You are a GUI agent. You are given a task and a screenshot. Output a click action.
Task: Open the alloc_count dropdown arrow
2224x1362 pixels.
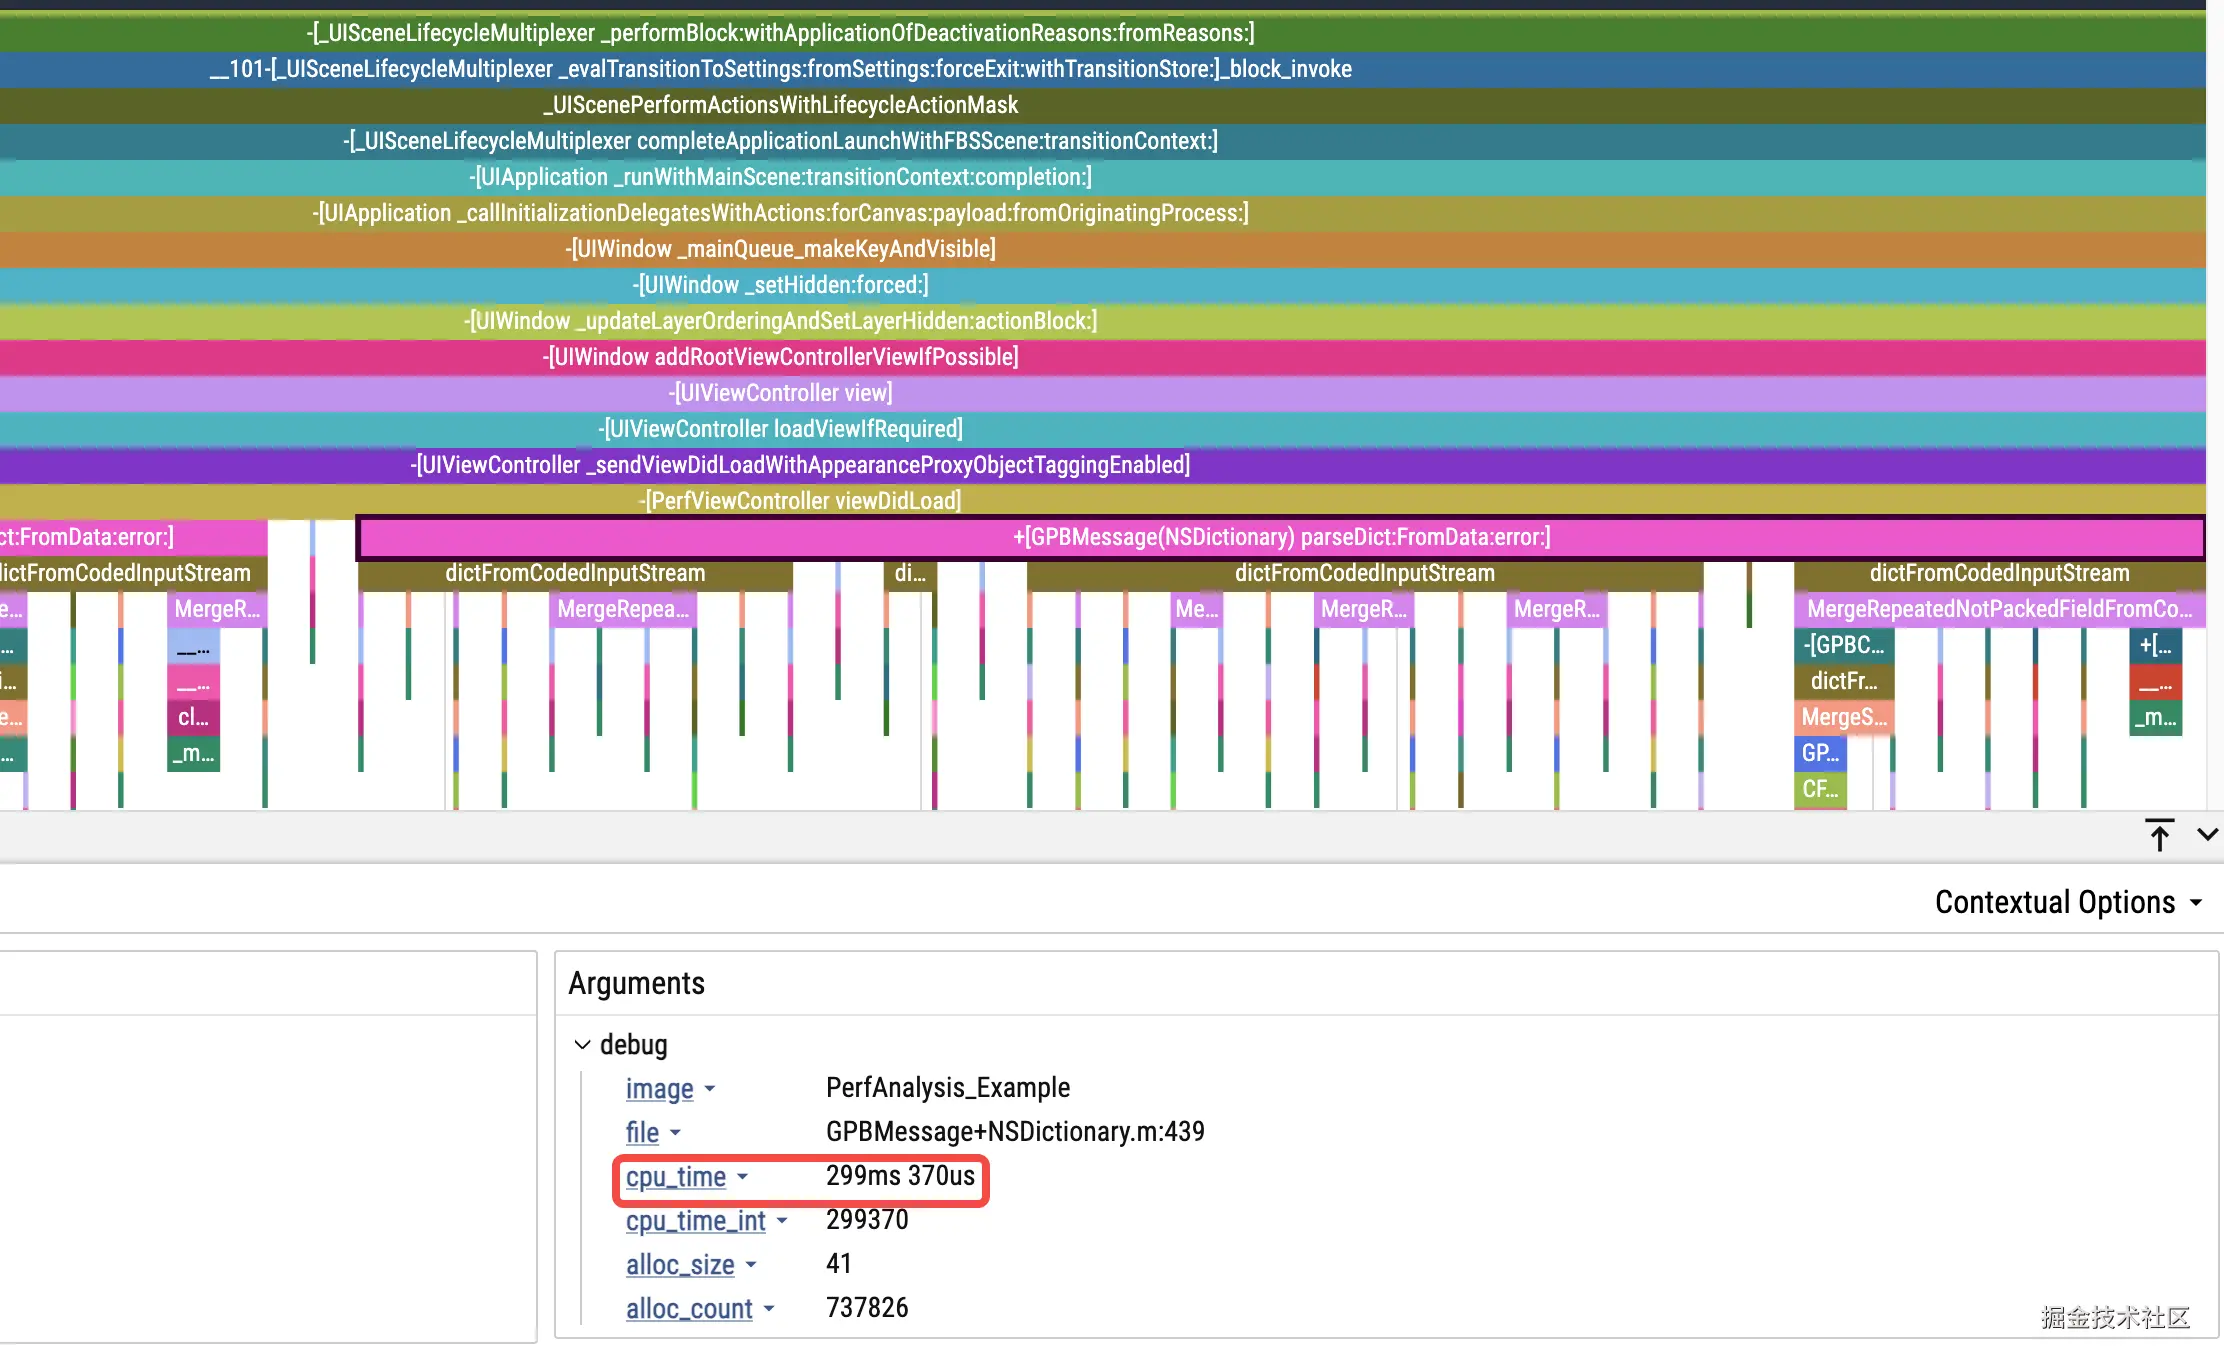[x=769, y=1309]
